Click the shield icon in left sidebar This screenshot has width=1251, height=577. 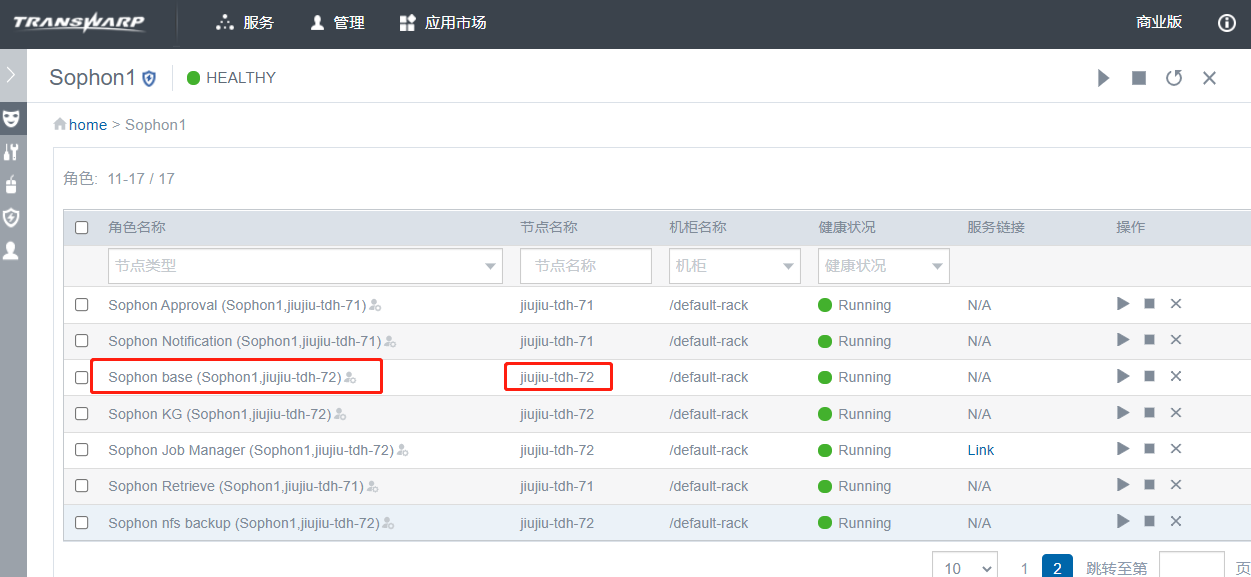coord(11,217)
